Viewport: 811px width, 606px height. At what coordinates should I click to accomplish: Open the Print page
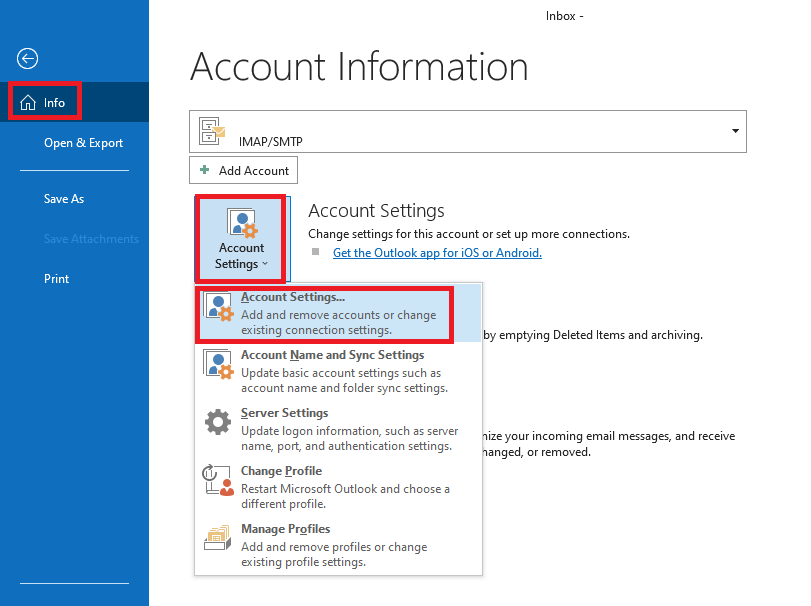pos(56,279)
